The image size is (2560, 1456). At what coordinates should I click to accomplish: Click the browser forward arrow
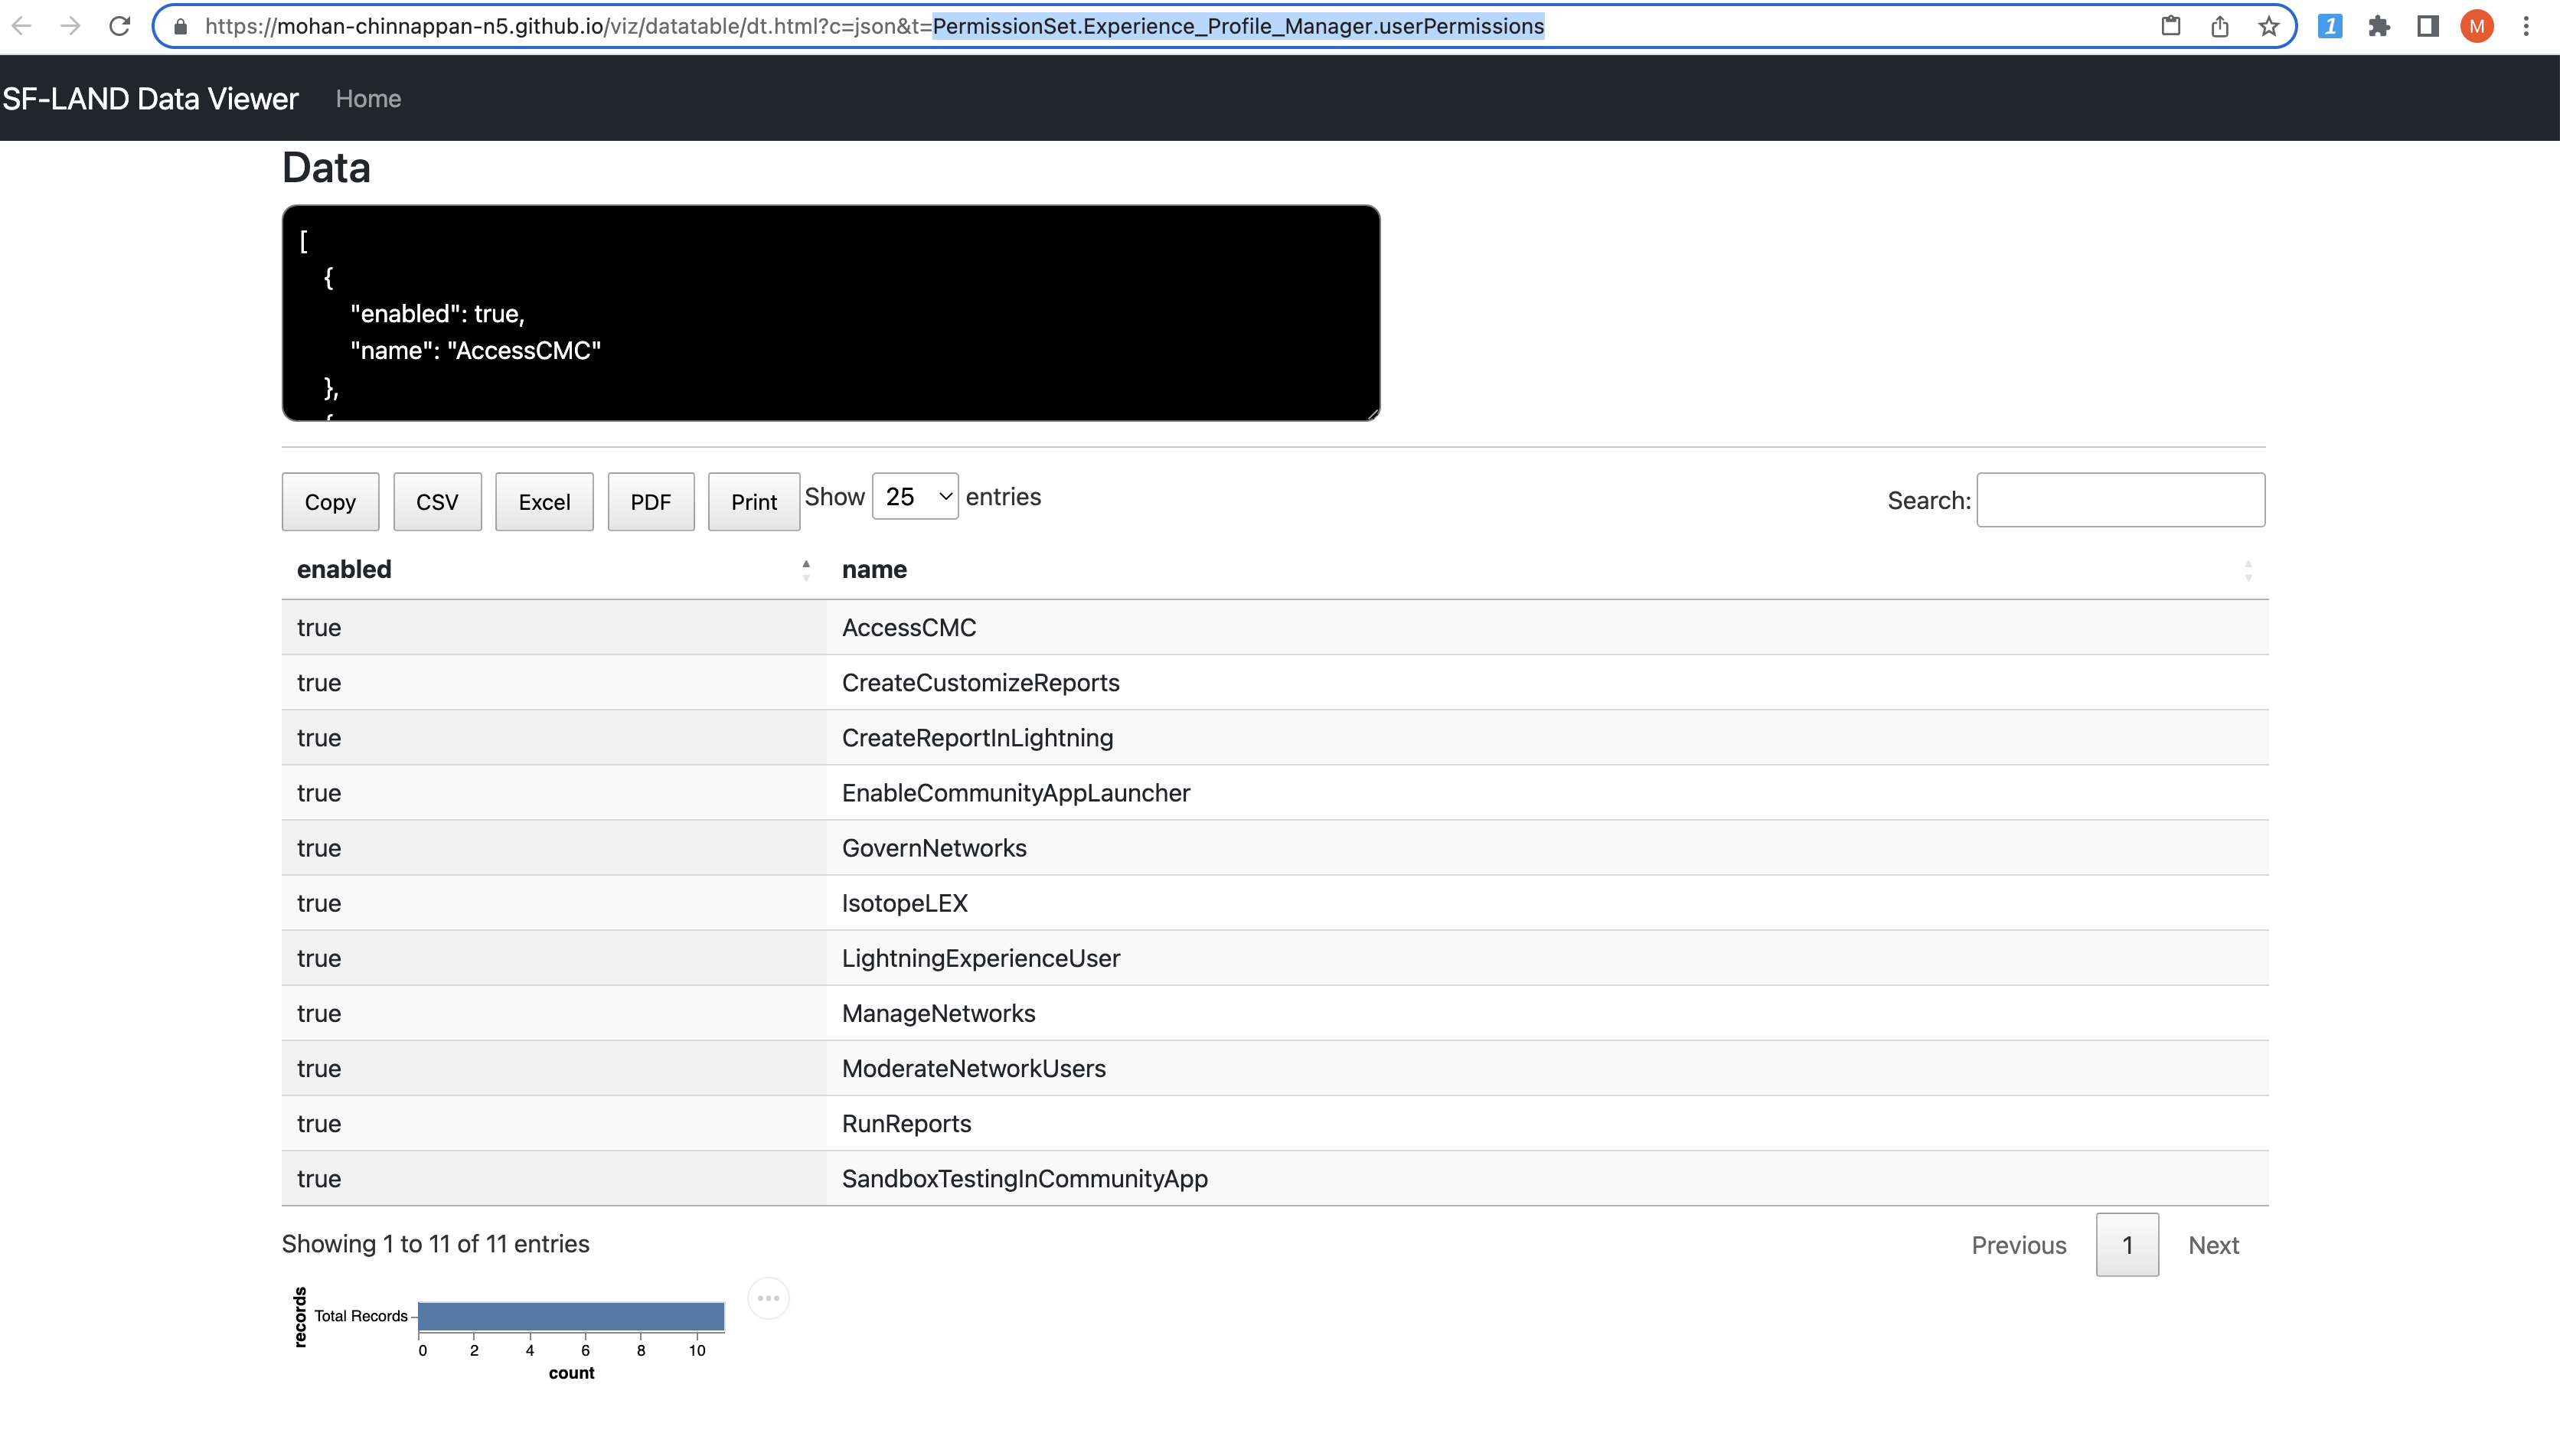[70, 26]
